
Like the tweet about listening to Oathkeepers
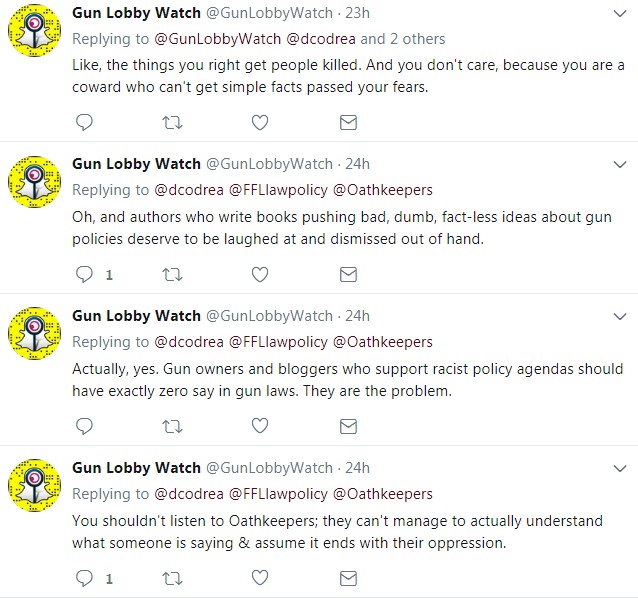pyautogui.click(x=260, y=577)
